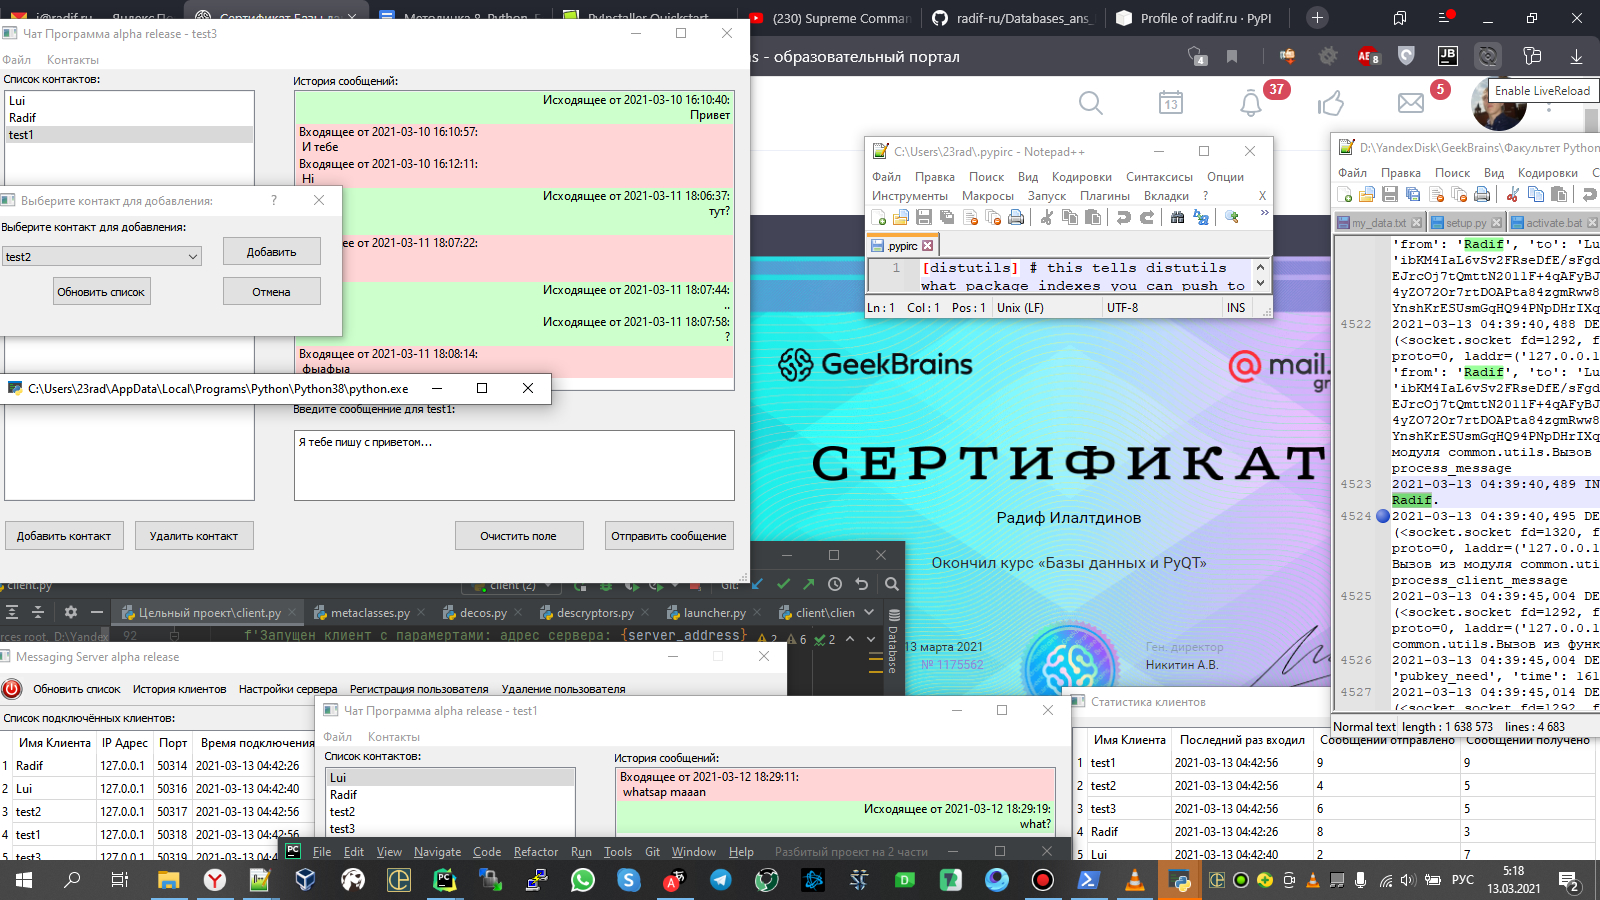Click 'Настройки сервера' in Messaging Server

288,689
